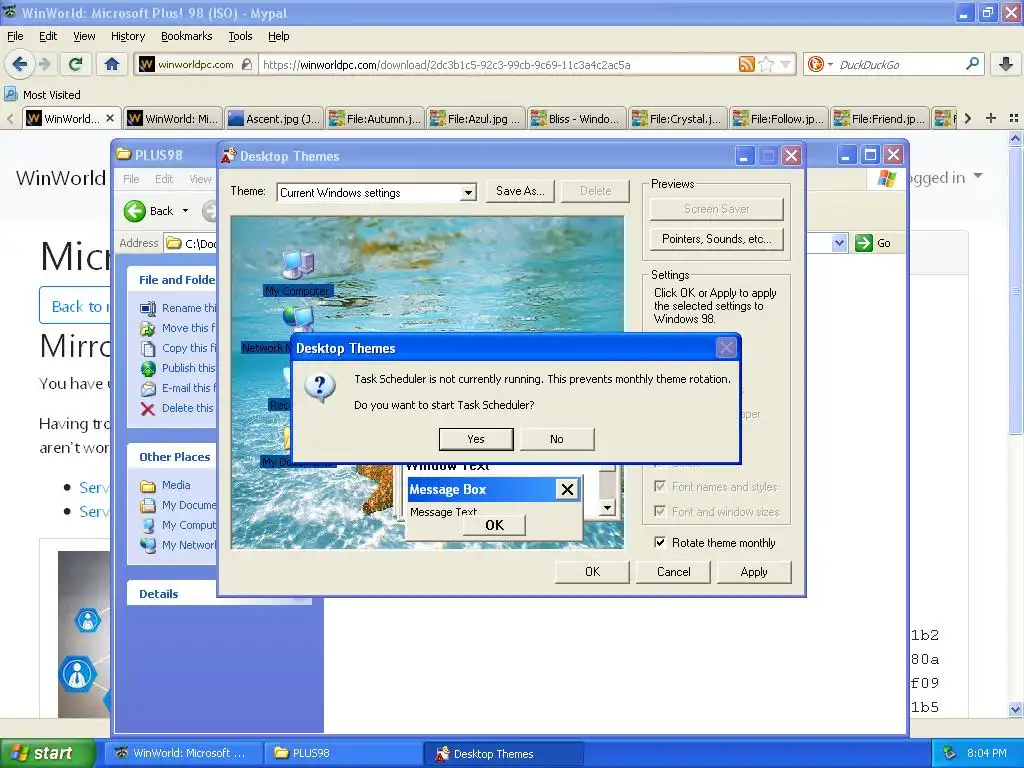Open the Theme combo box dropdown
Screen dimensions: 1024x768
coord(468,193)
